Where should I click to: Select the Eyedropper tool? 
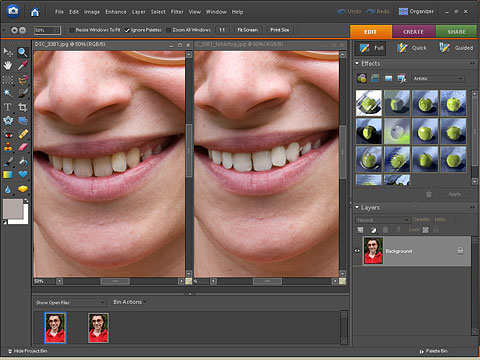pyautogui.click(x=22, y=65)
